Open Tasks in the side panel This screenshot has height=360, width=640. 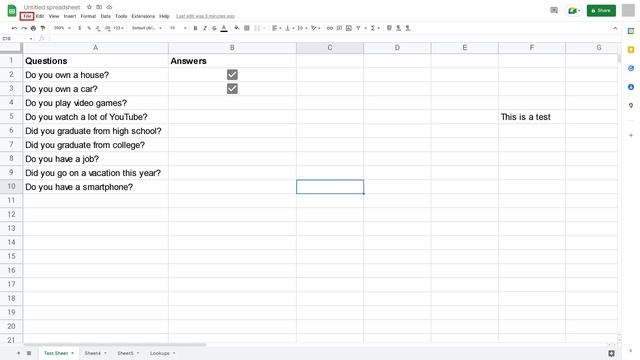point(631,69)
